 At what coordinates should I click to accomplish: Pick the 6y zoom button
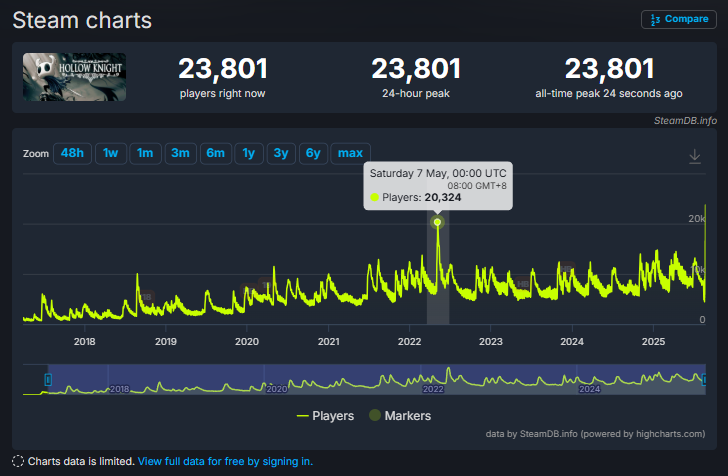pyautogui.click(x=313, y=153)
